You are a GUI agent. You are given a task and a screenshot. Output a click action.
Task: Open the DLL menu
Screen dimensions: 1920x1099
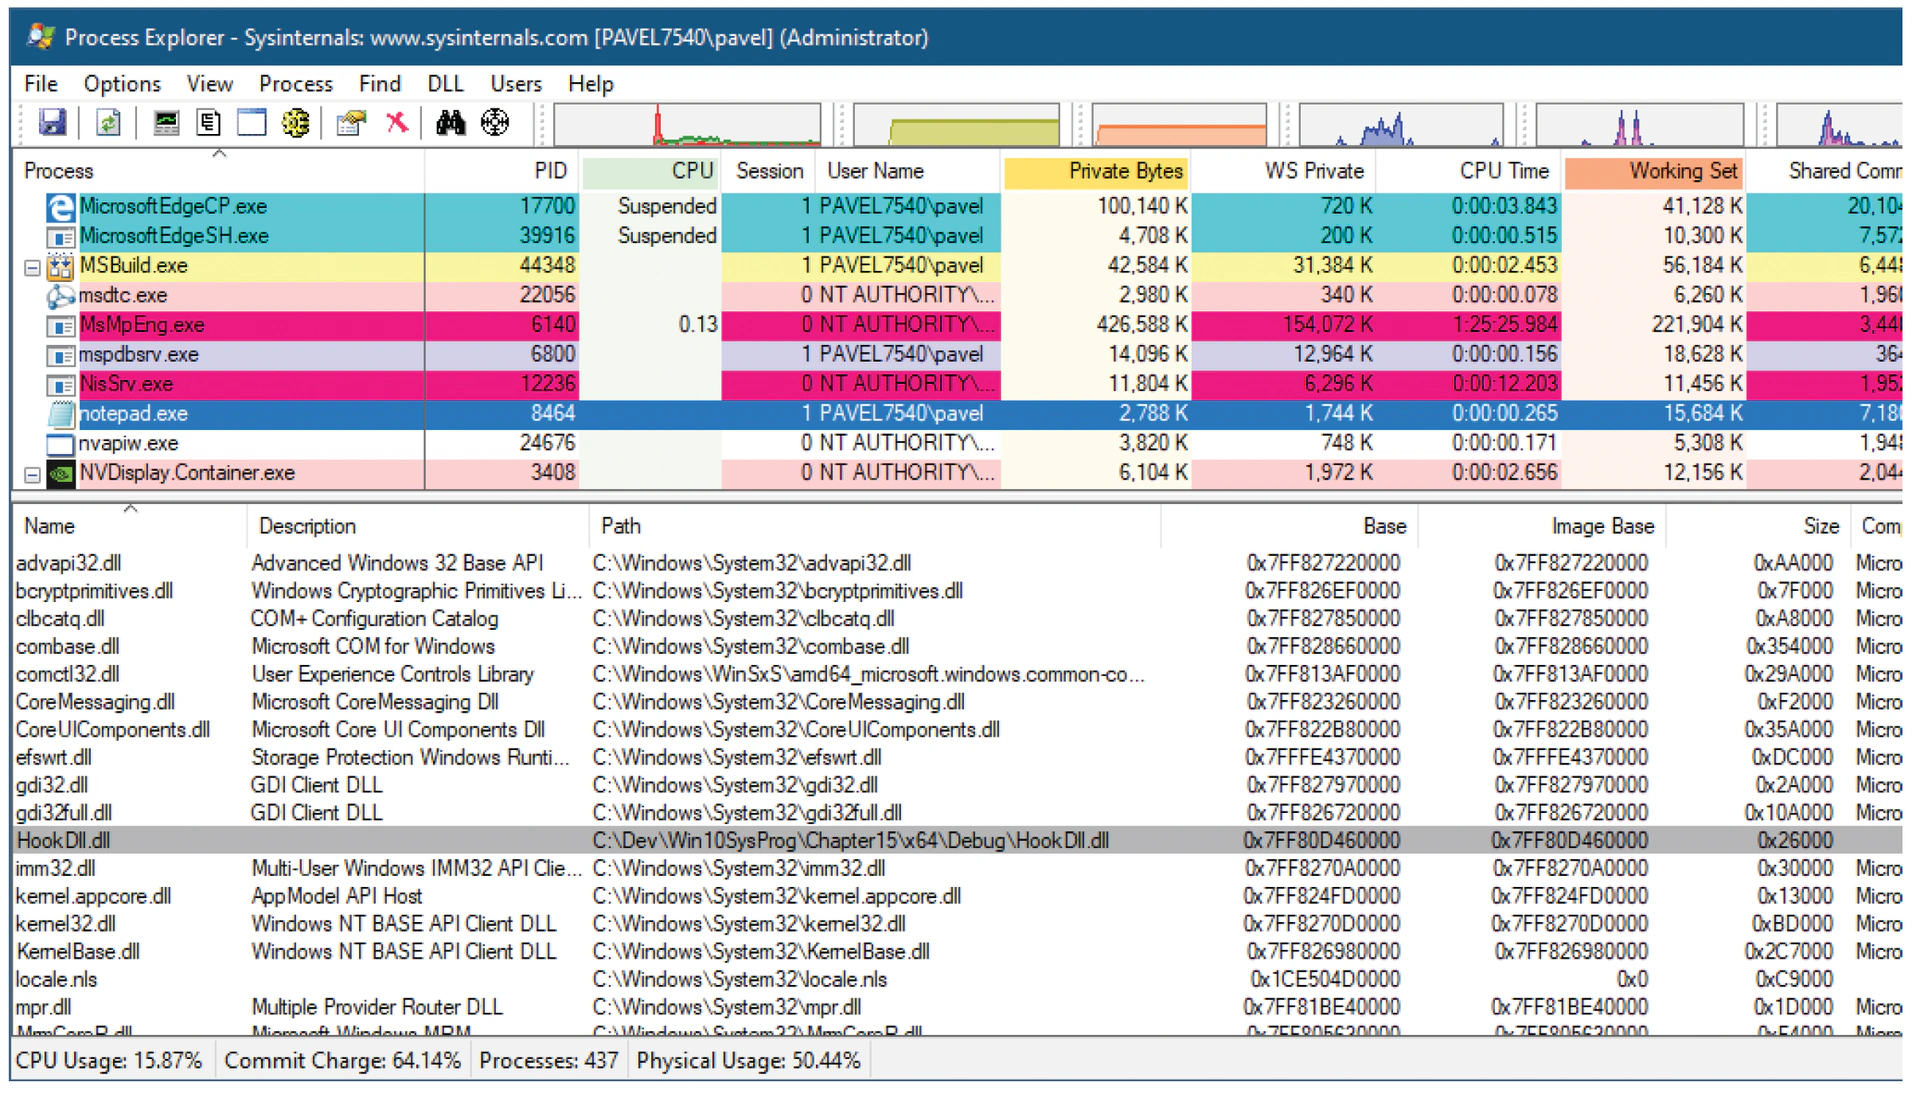(445, 84)
